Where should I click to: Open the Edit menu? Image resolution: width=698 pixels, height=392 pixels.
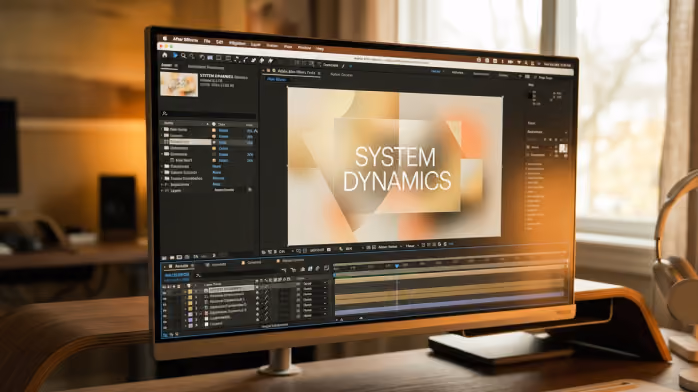point(219,42)
